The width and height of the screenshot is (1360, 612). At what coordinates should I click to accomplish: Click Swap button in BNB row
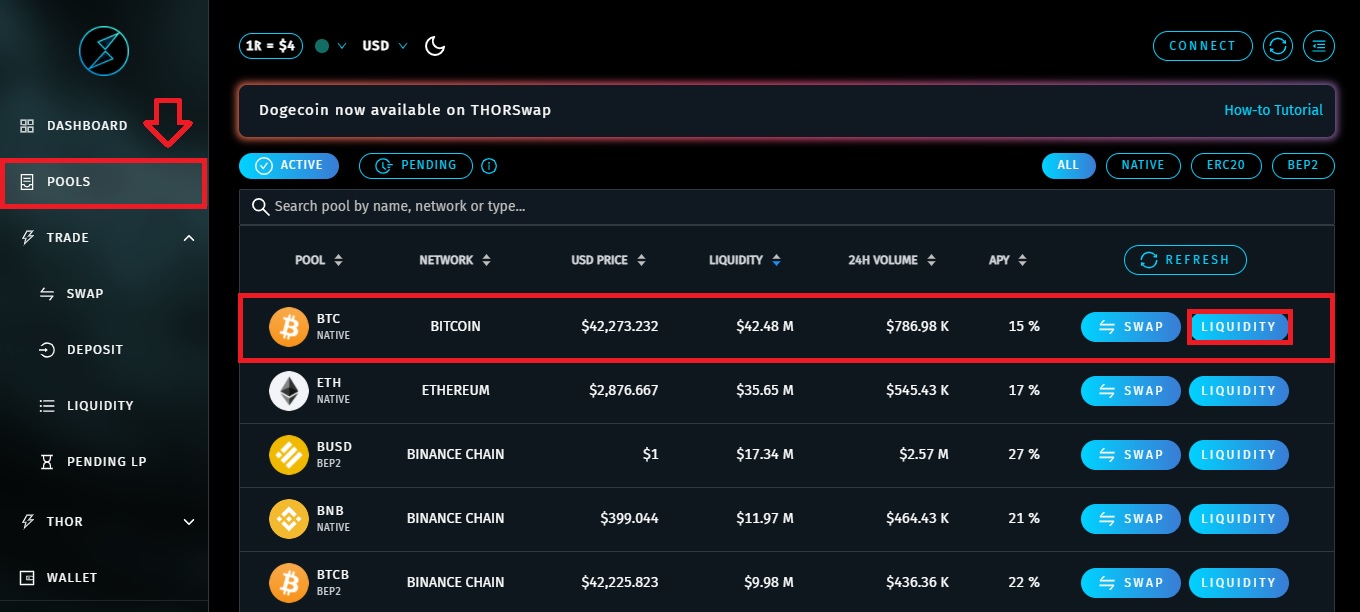[1130, 519]
